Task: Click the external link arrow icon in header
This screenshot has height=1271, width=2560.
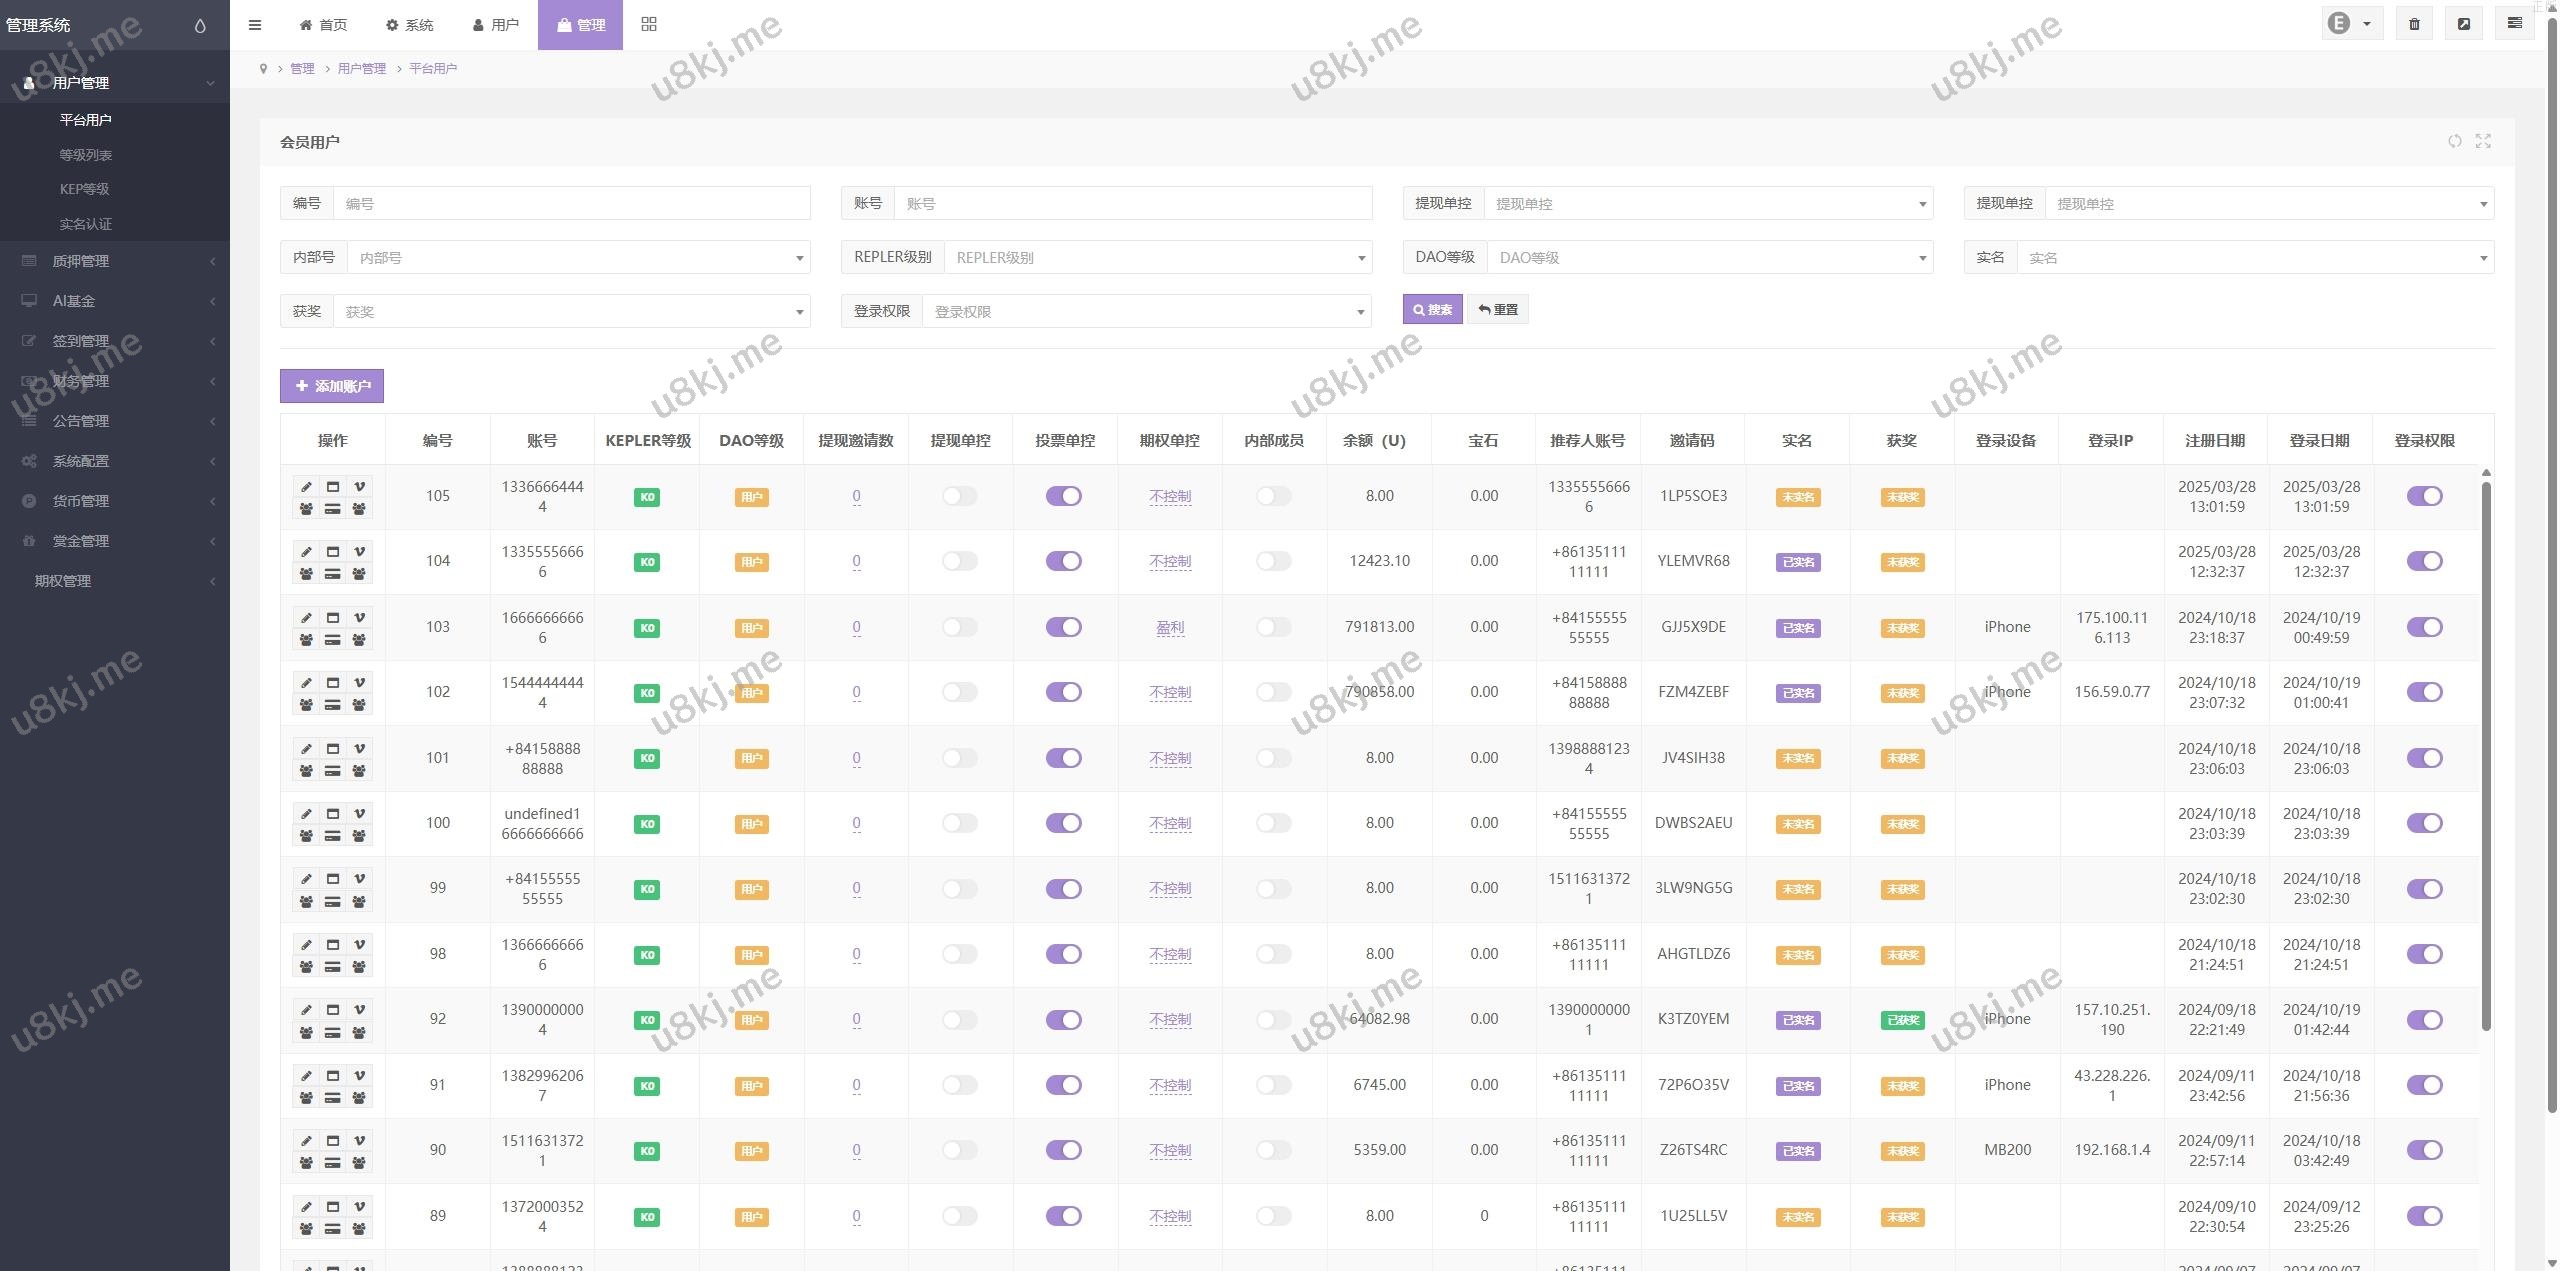Action: pos(2464,24)
